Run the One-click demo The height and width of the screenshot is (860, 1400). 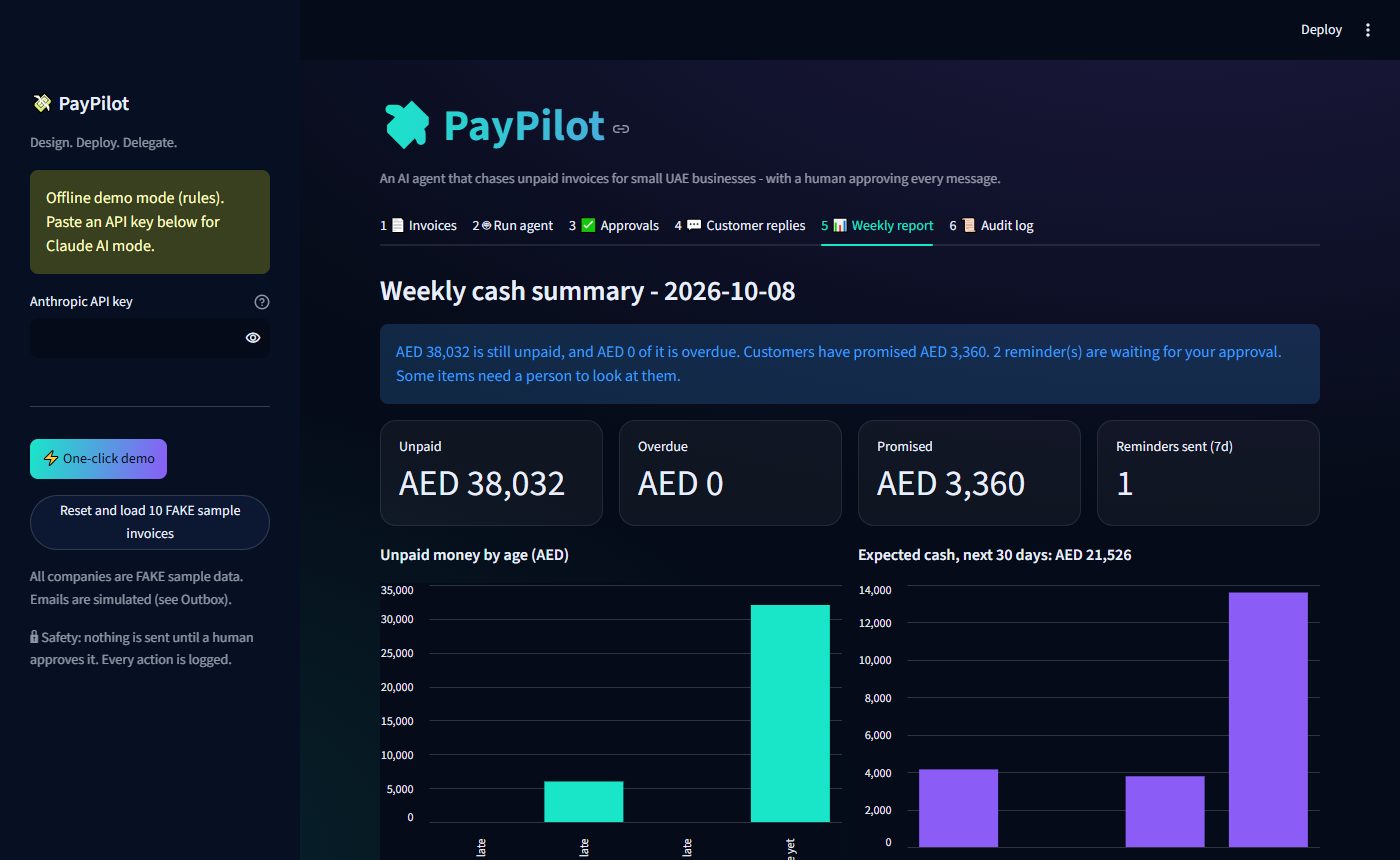(98, 459)
